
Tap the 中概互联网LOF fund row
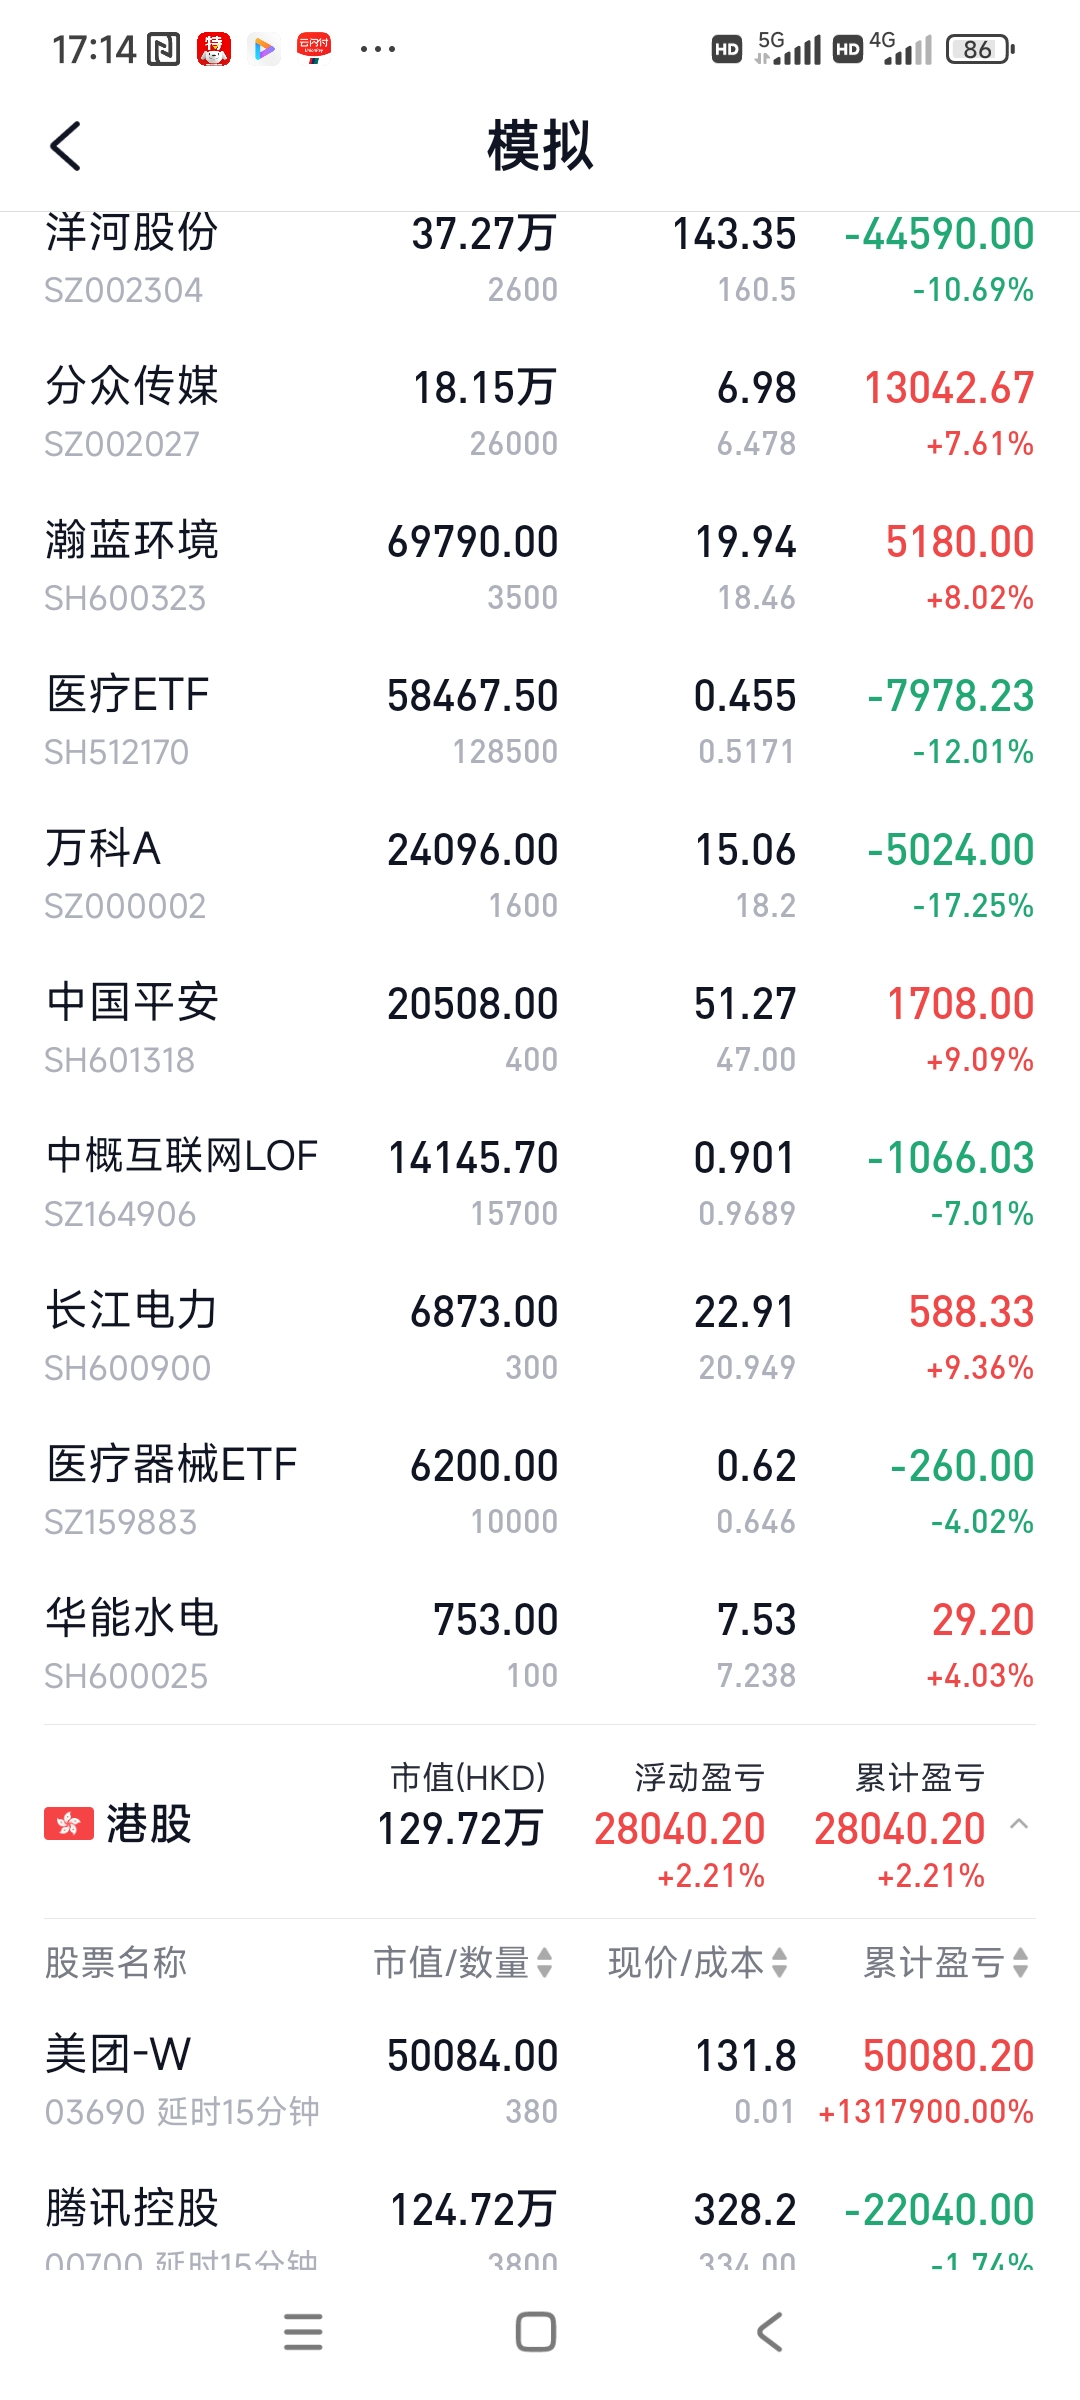(x=540, y=1183)
